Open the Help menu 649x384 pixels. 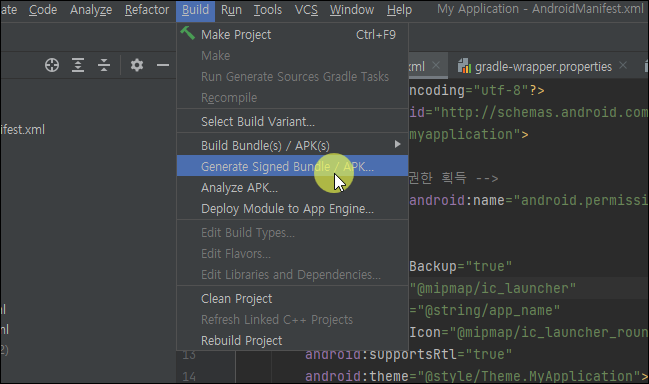[399, 10]
